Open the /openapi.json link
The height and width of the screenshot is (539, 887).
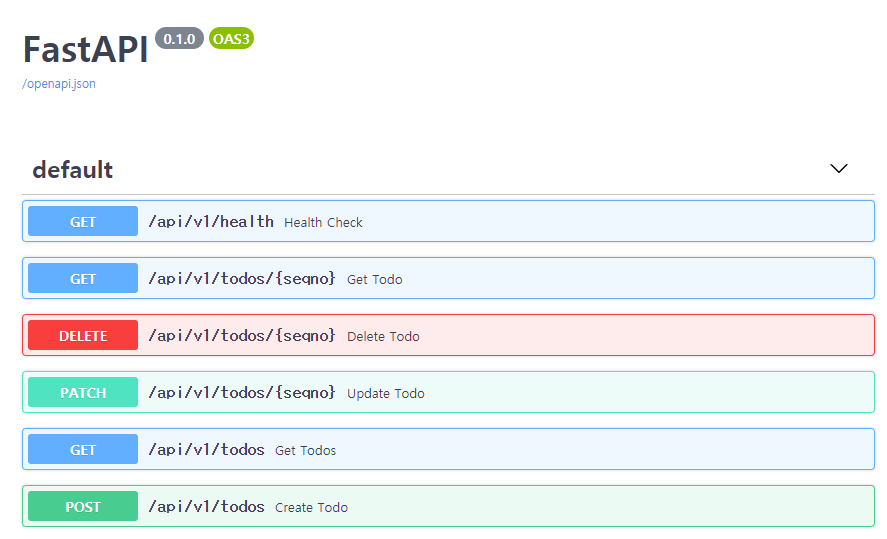pyautogui.click(x=59, y=84)
